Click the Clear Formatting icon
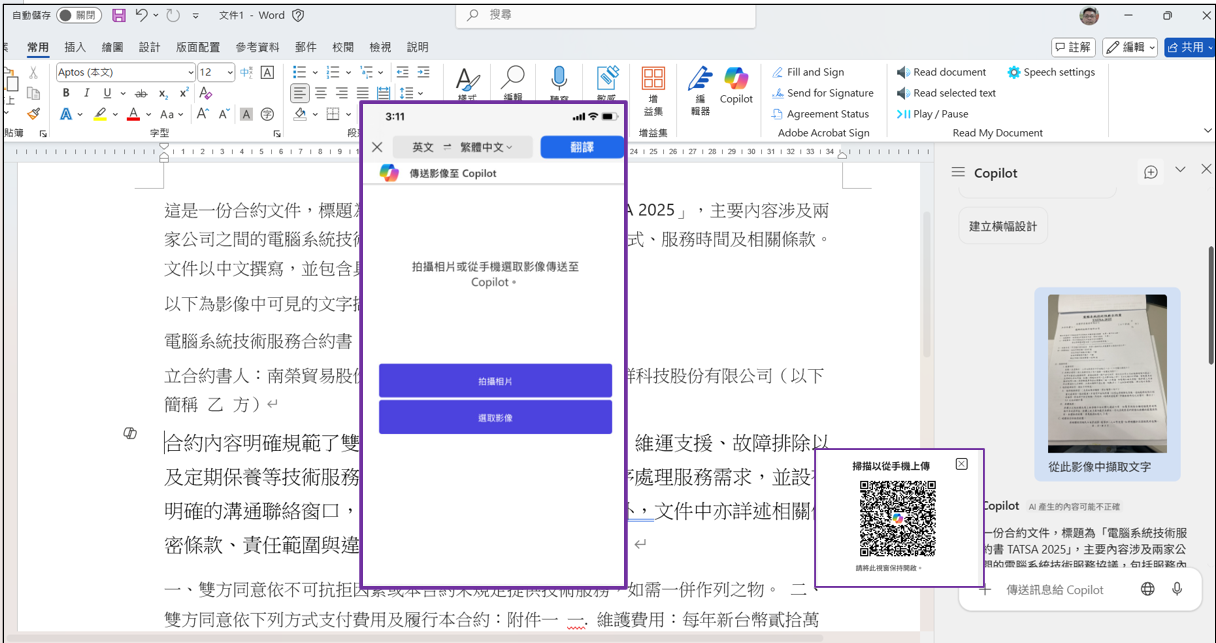The height and width of the screenshot is (643, 1216). [206, 93]
